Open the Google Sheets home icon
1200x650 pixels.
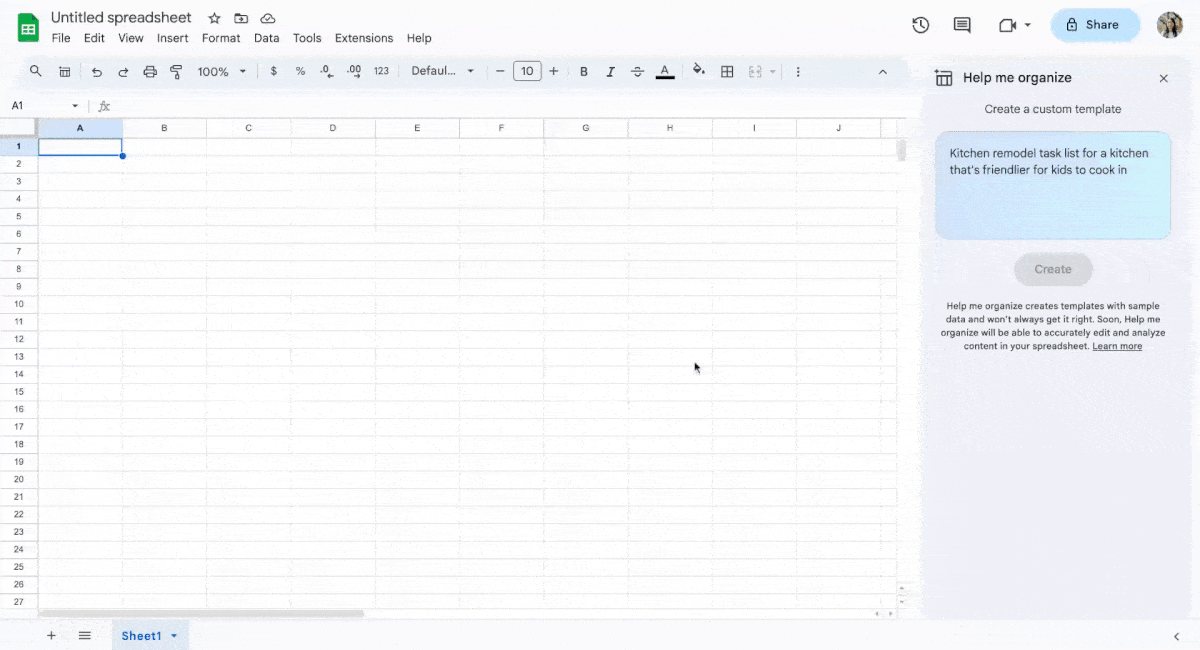coord(28,27)
